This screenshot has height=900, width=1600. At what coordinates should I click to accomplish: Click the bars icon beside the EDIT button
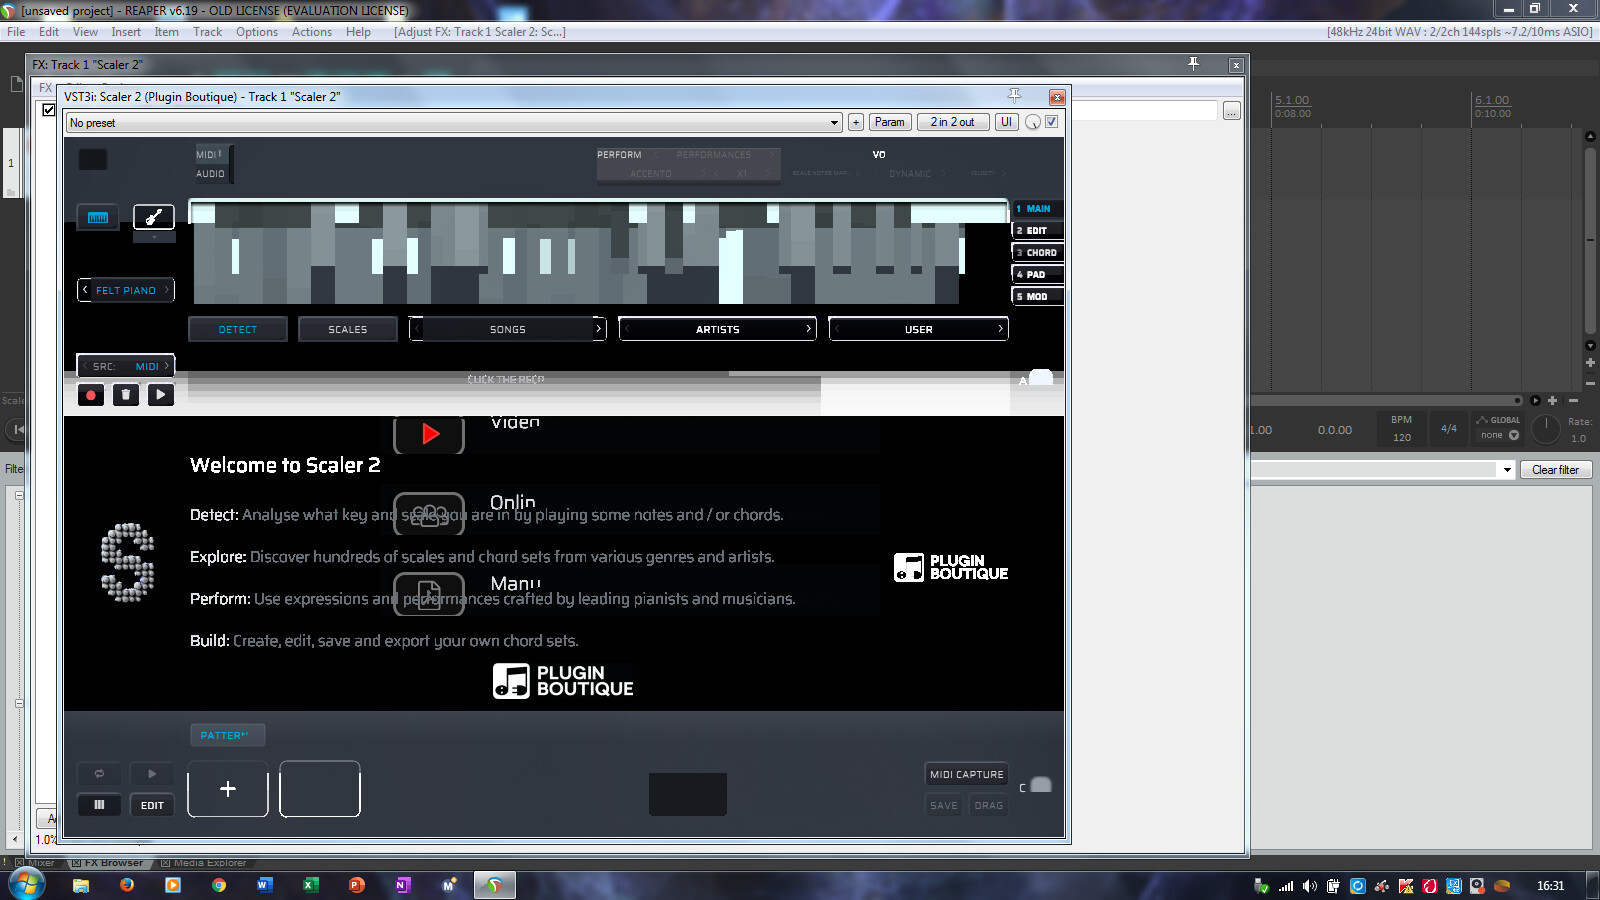tap(99, 805)
